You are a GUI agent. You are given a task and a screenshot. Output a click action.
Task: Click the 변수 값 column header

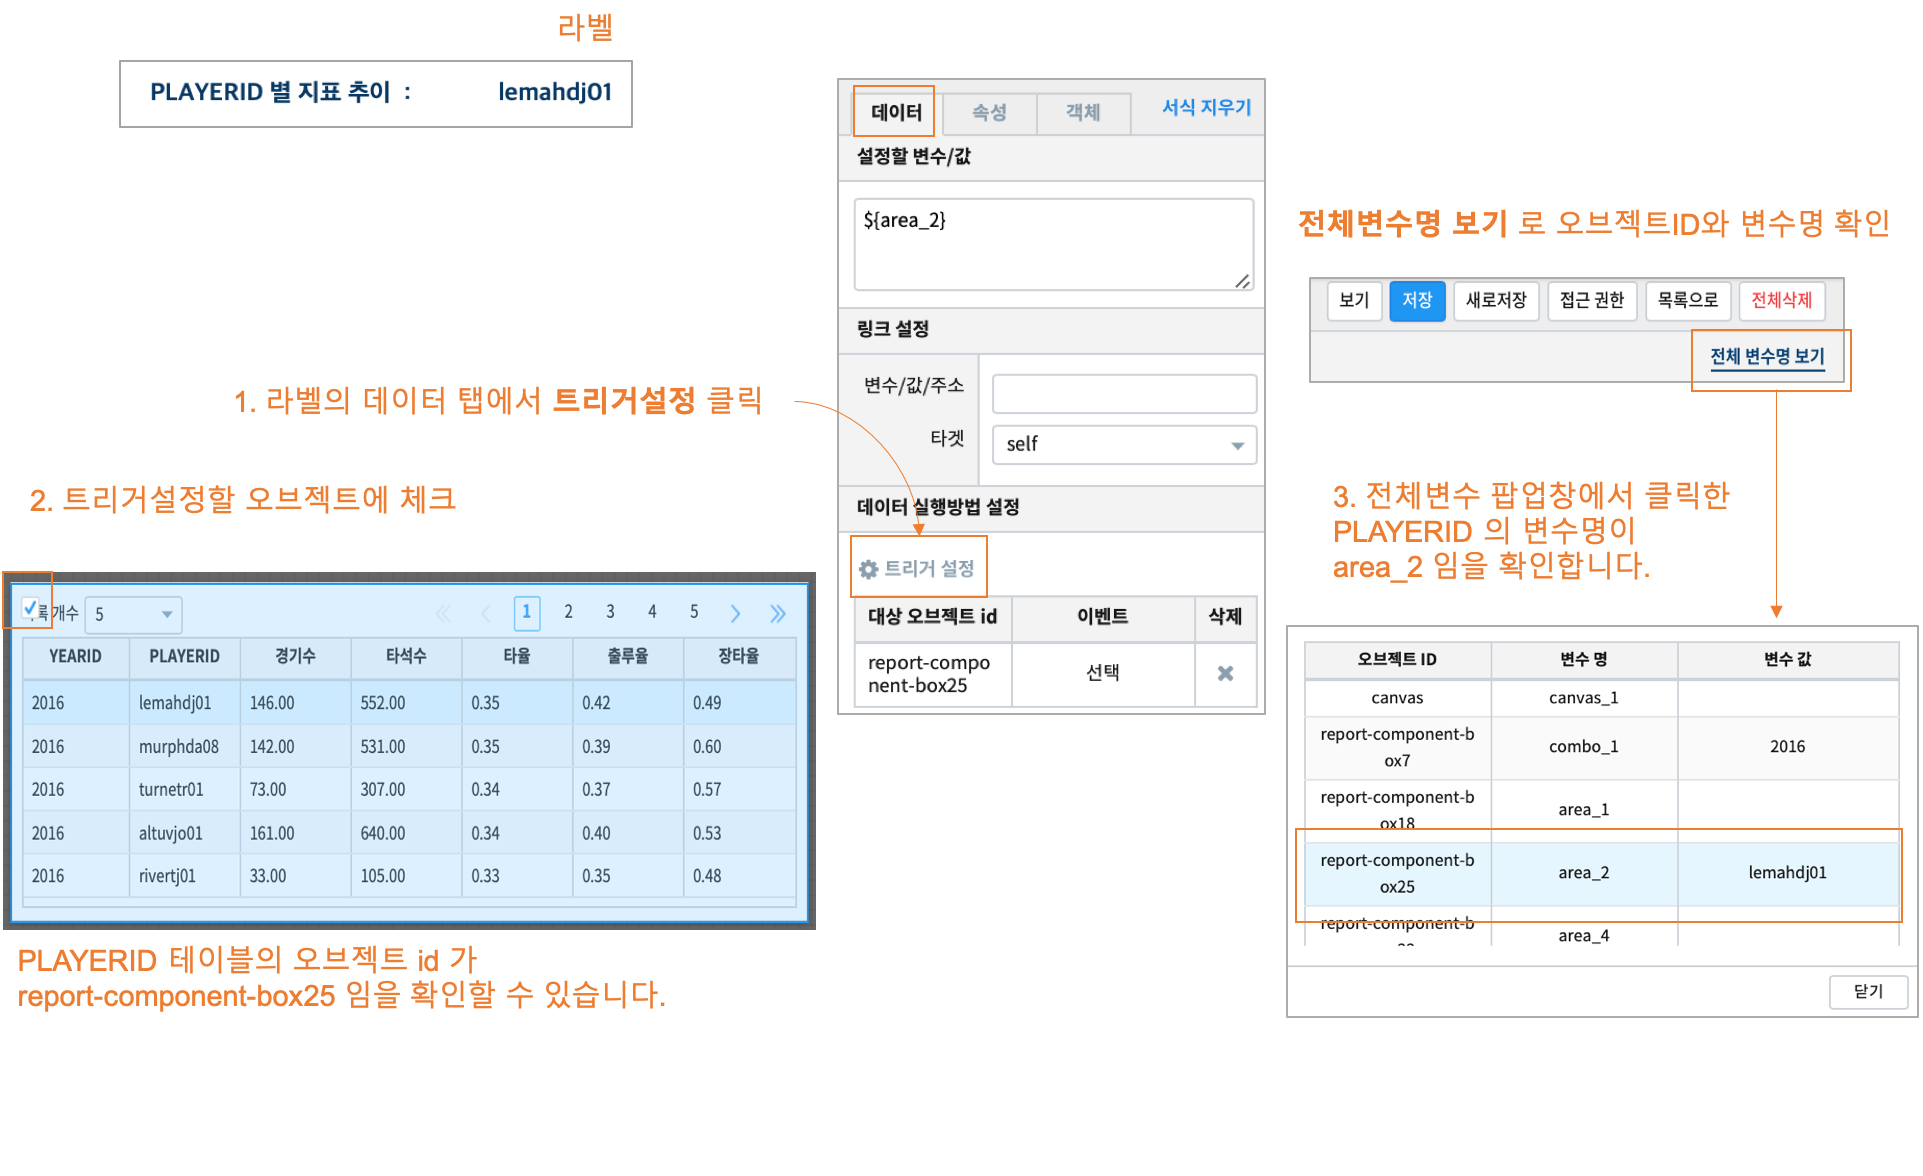[1788, 660]
